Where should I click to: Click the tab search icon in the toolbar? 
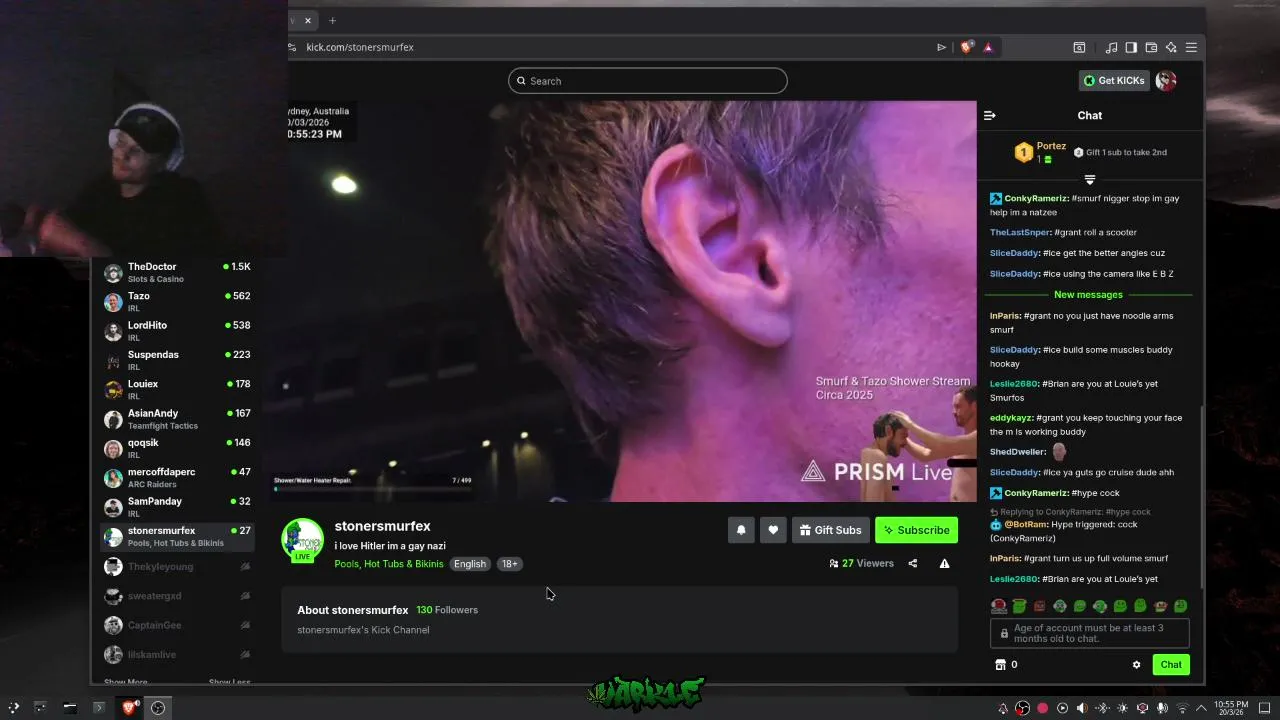1079,47
